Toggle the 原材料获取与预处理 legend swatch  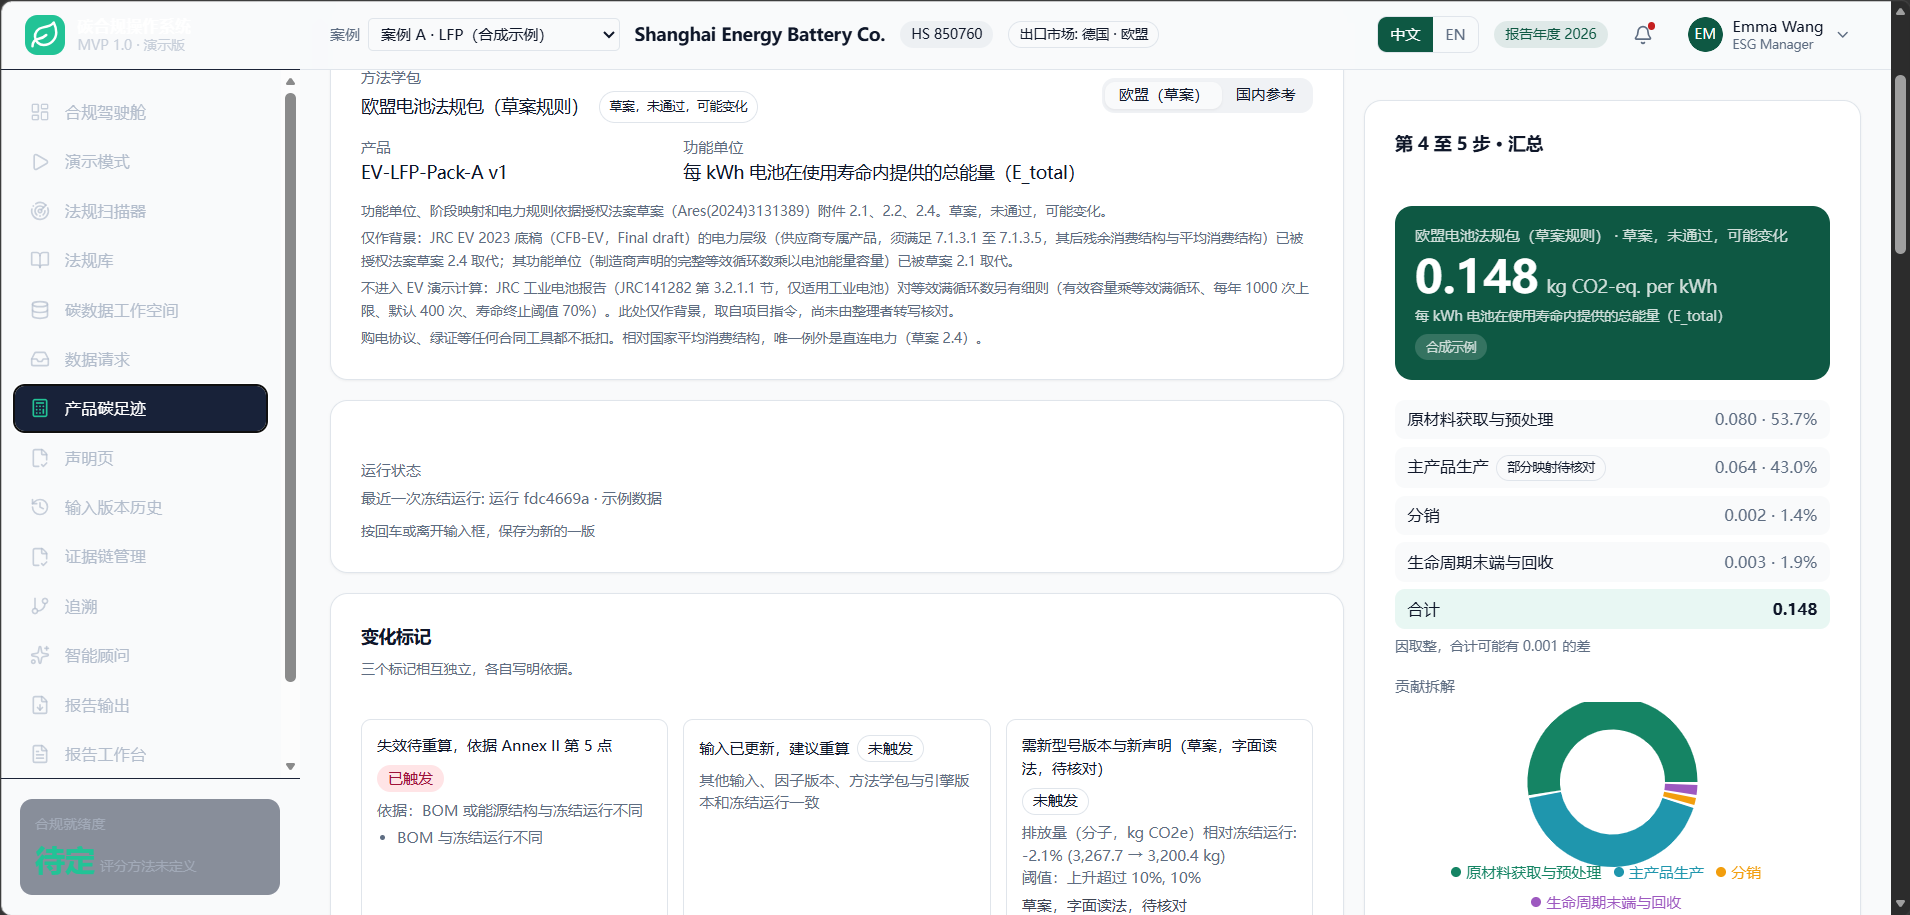click(1456, 873)
